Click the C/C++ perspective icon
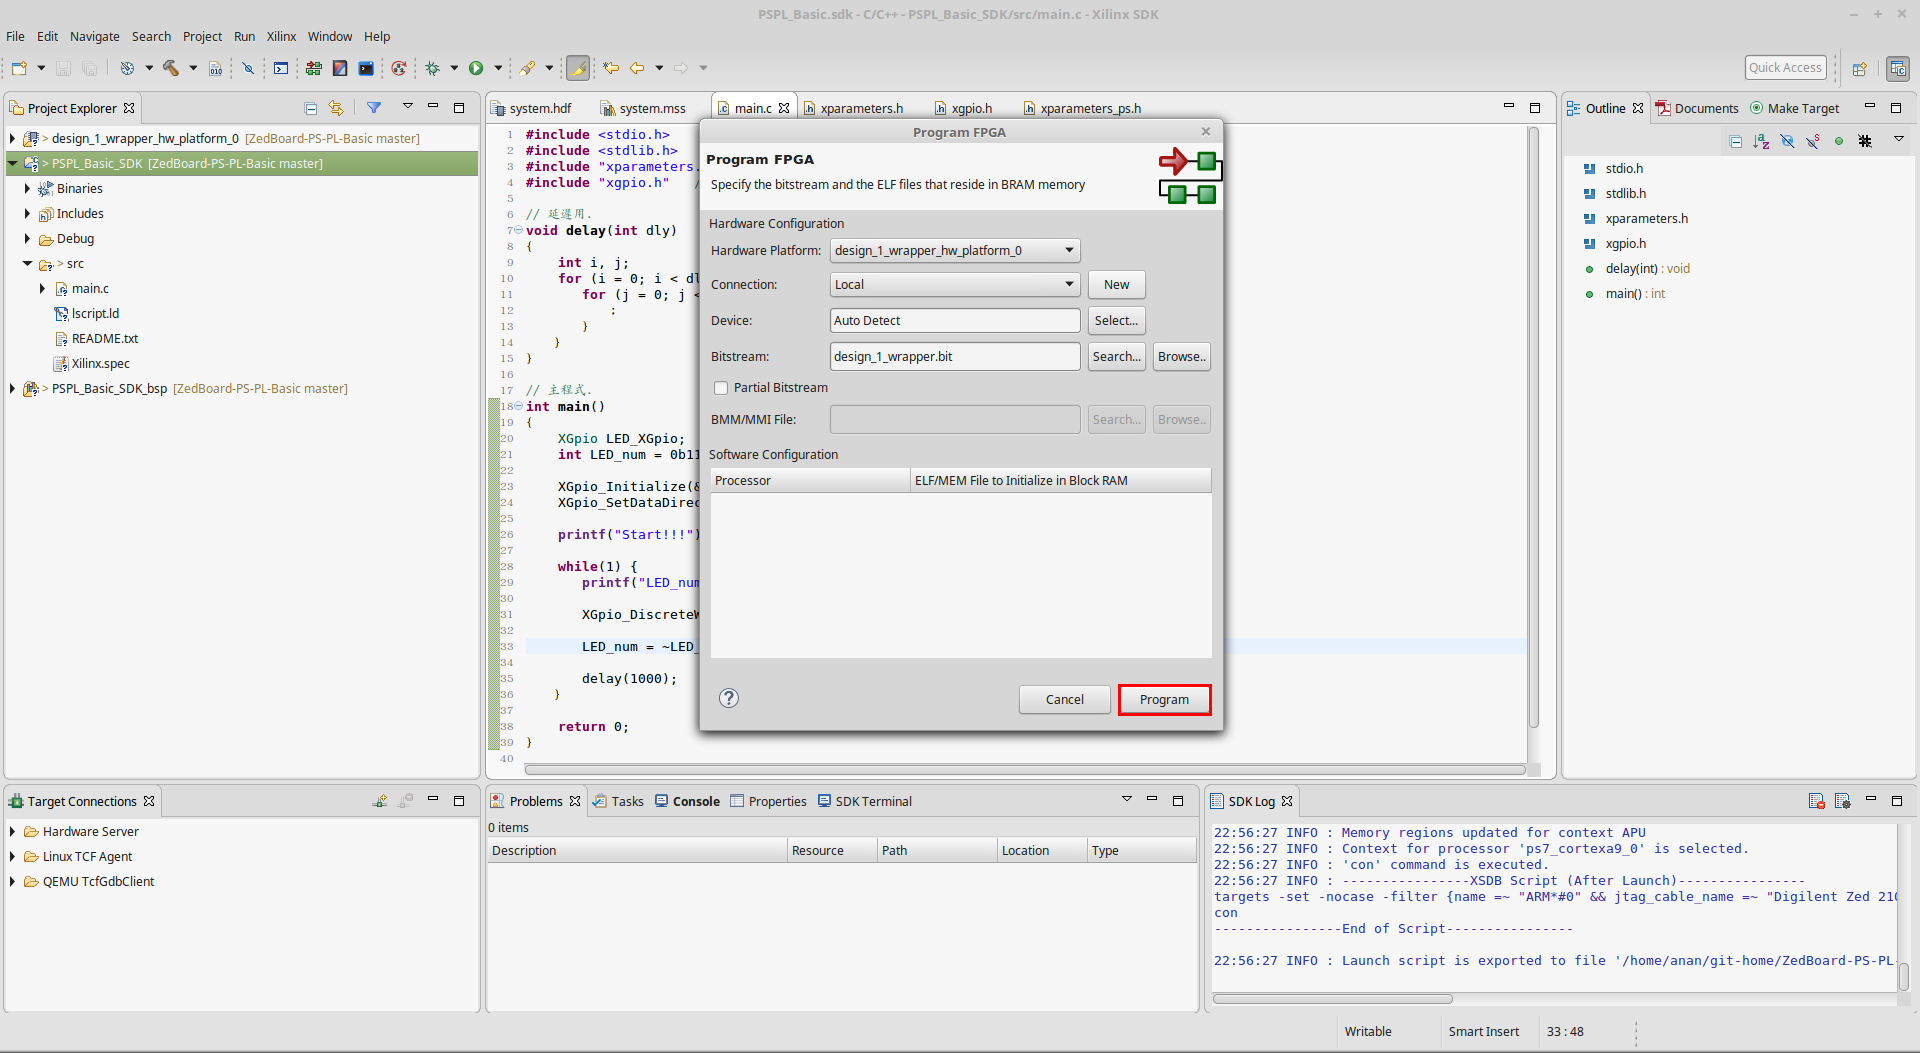 coord(1897,68)
